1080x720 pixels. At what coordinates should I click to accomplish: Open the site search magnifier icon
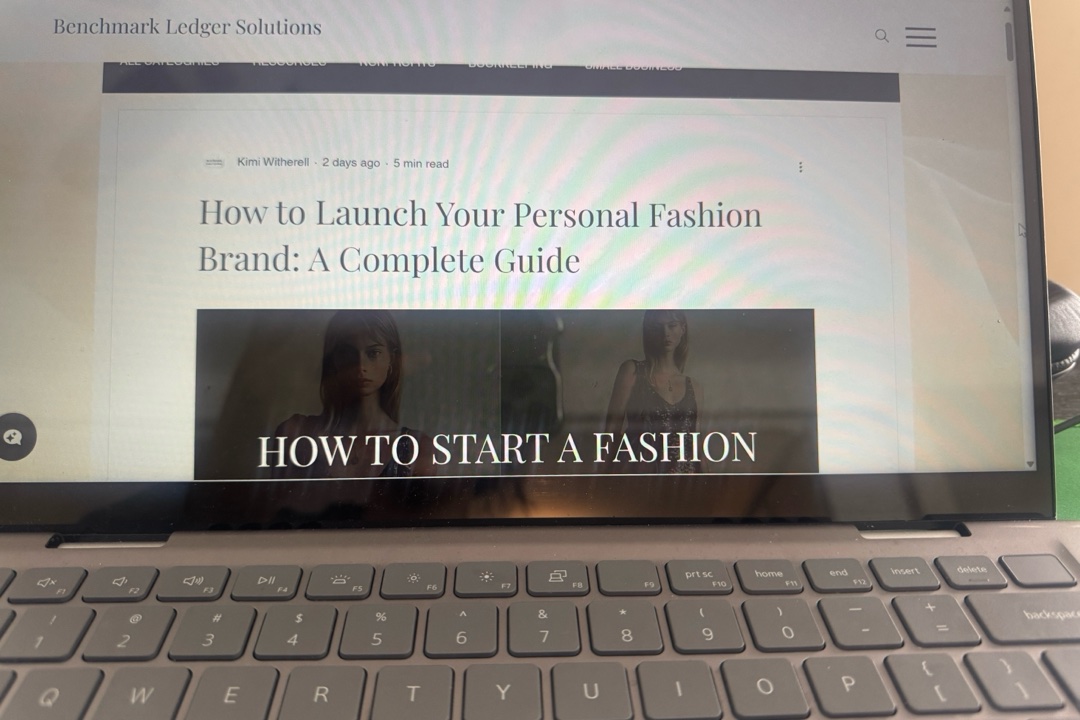(x=881, y=36)
